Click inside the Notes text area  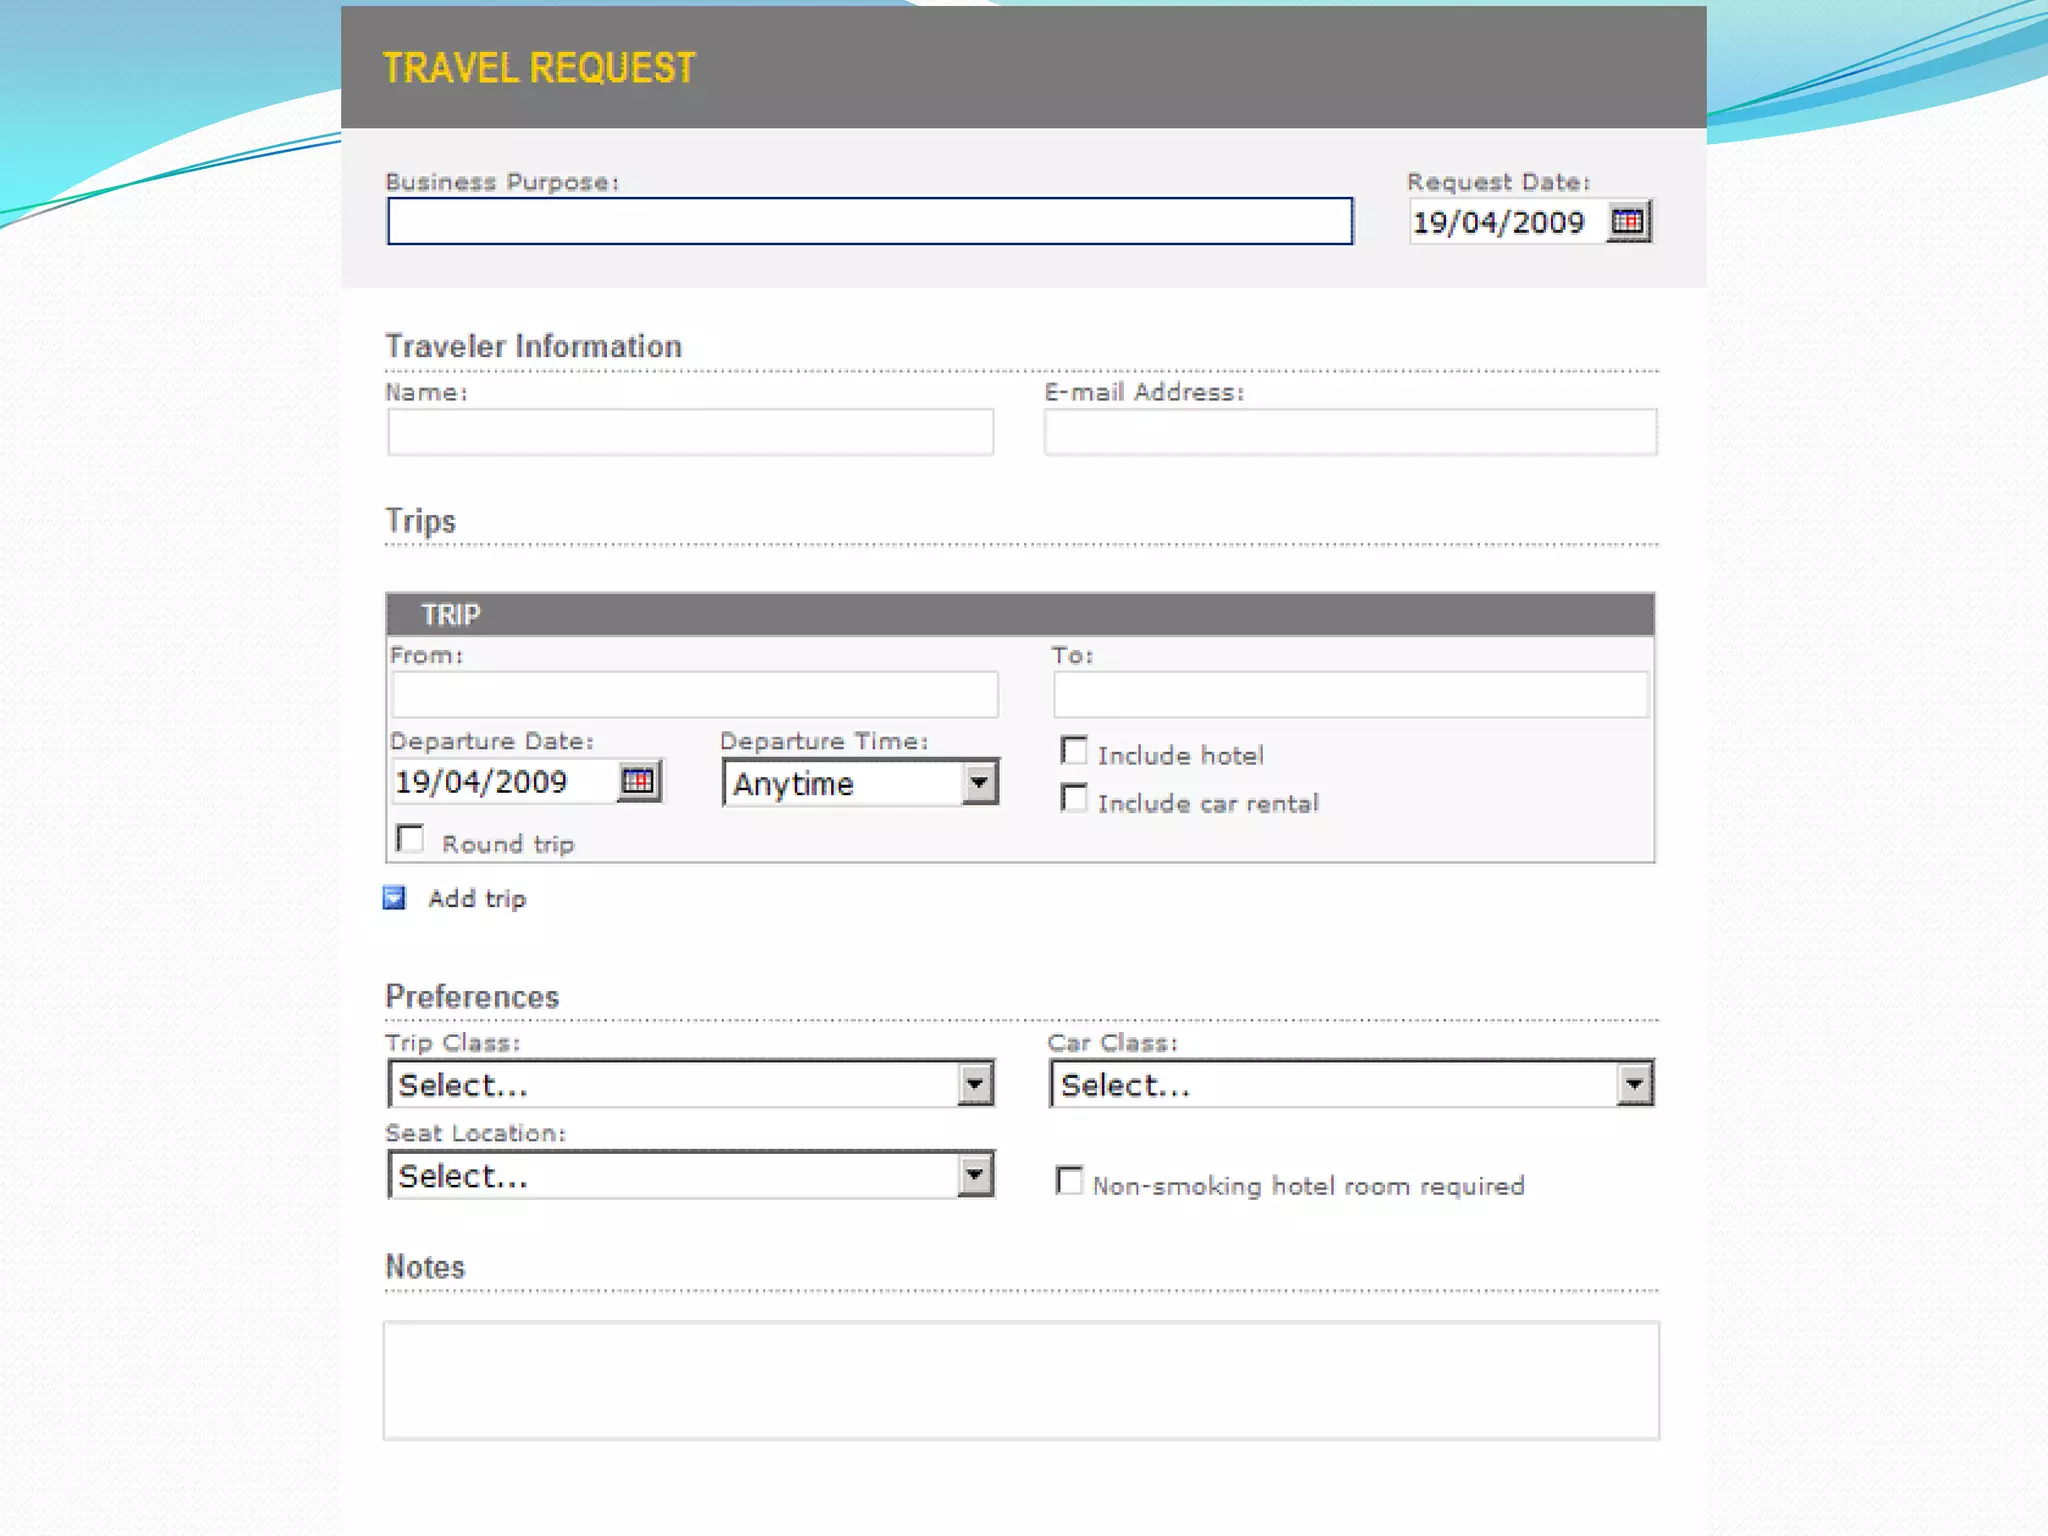[x=1020, y=1380]
